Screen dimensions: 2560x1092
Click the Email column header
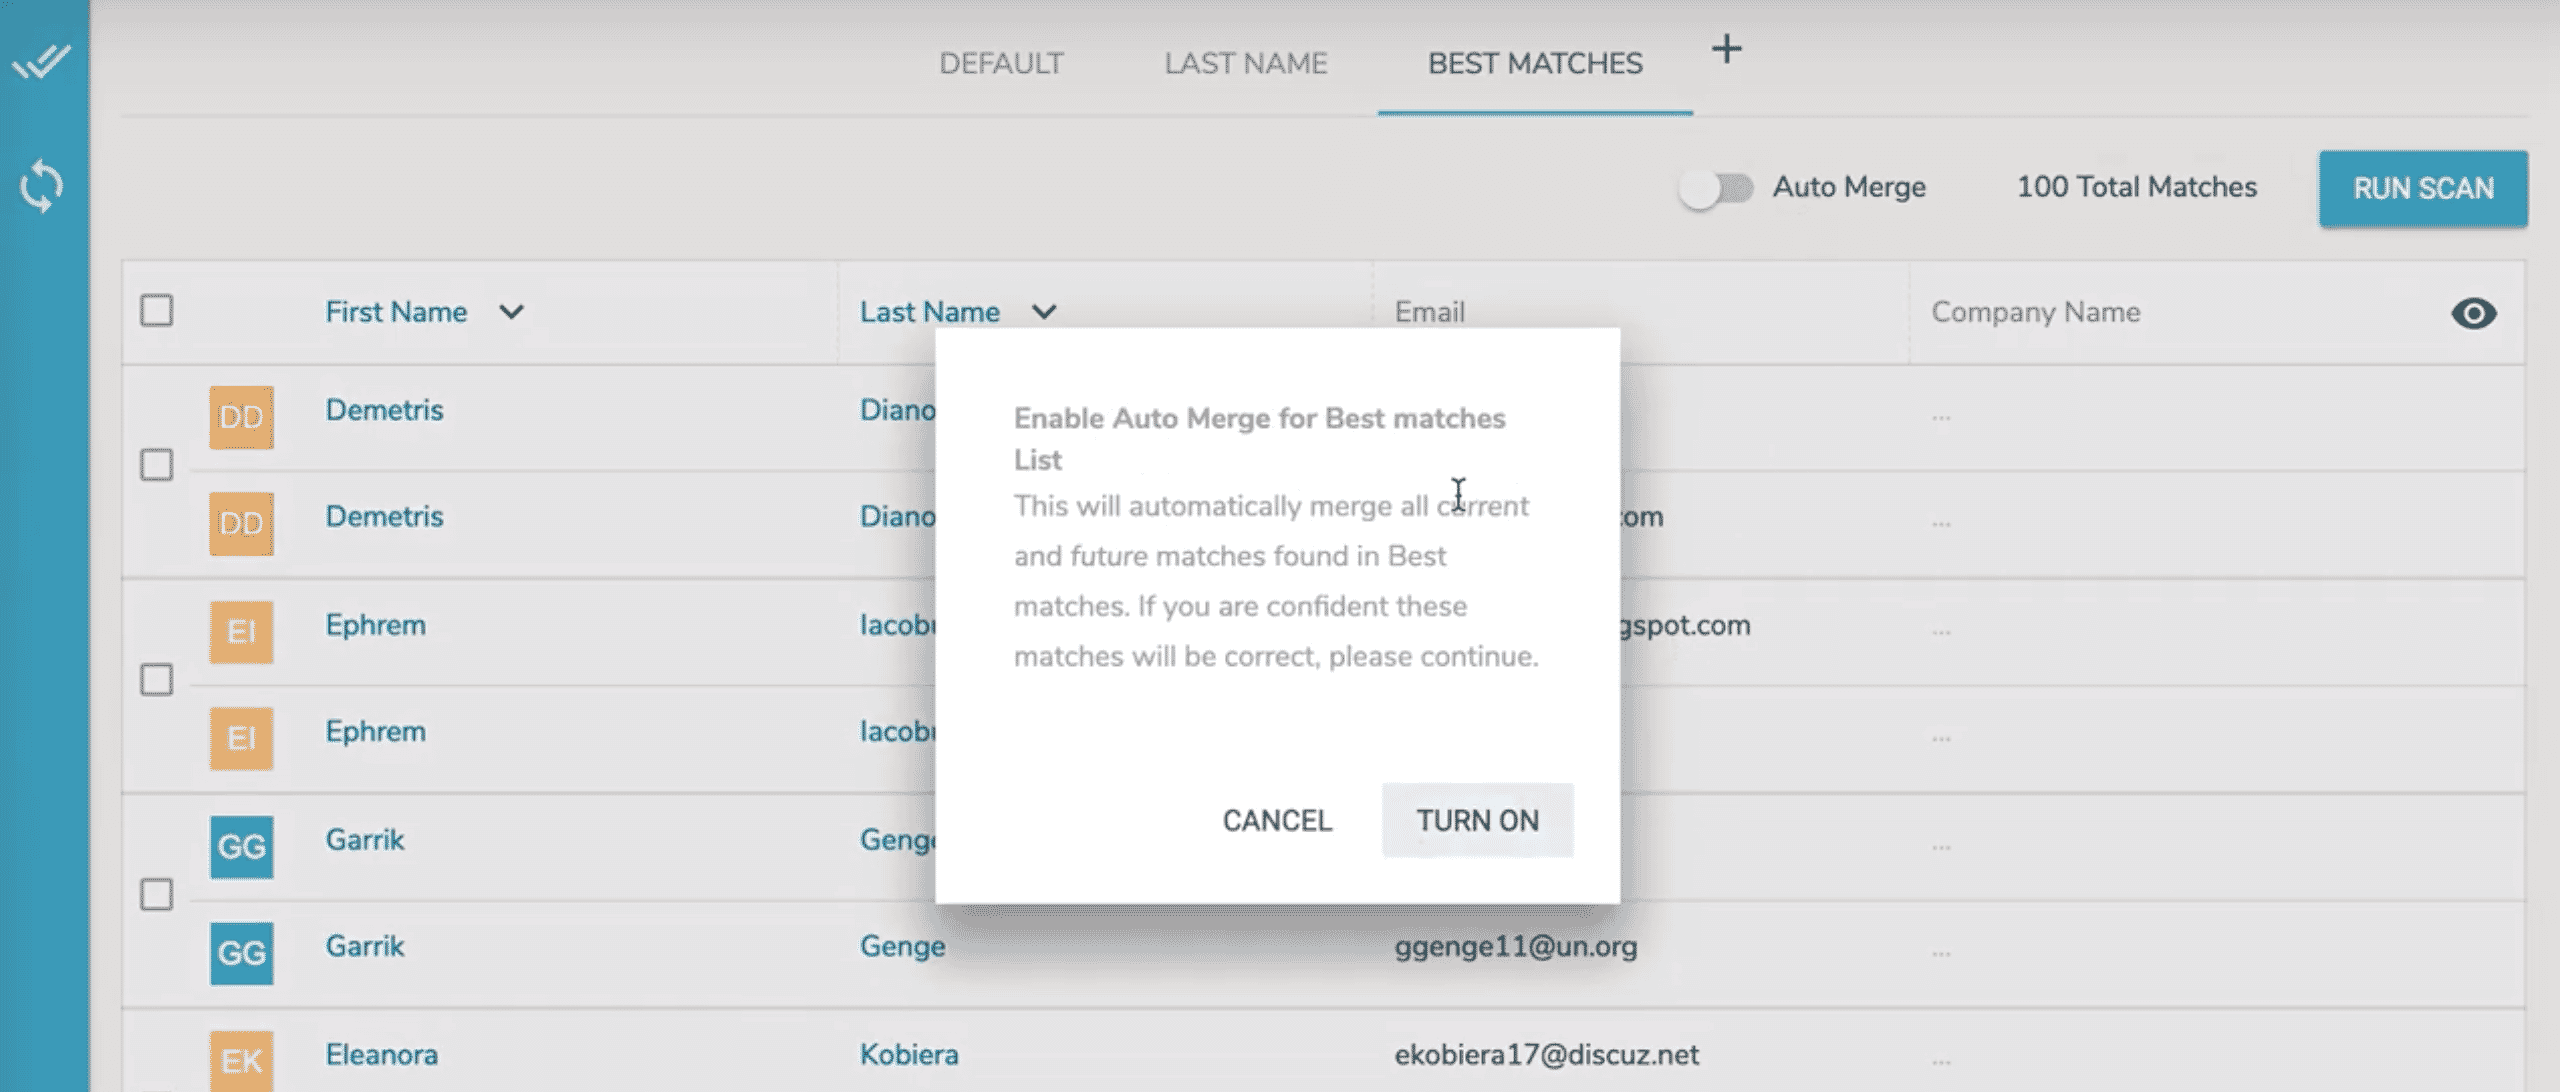point(1430,312)
